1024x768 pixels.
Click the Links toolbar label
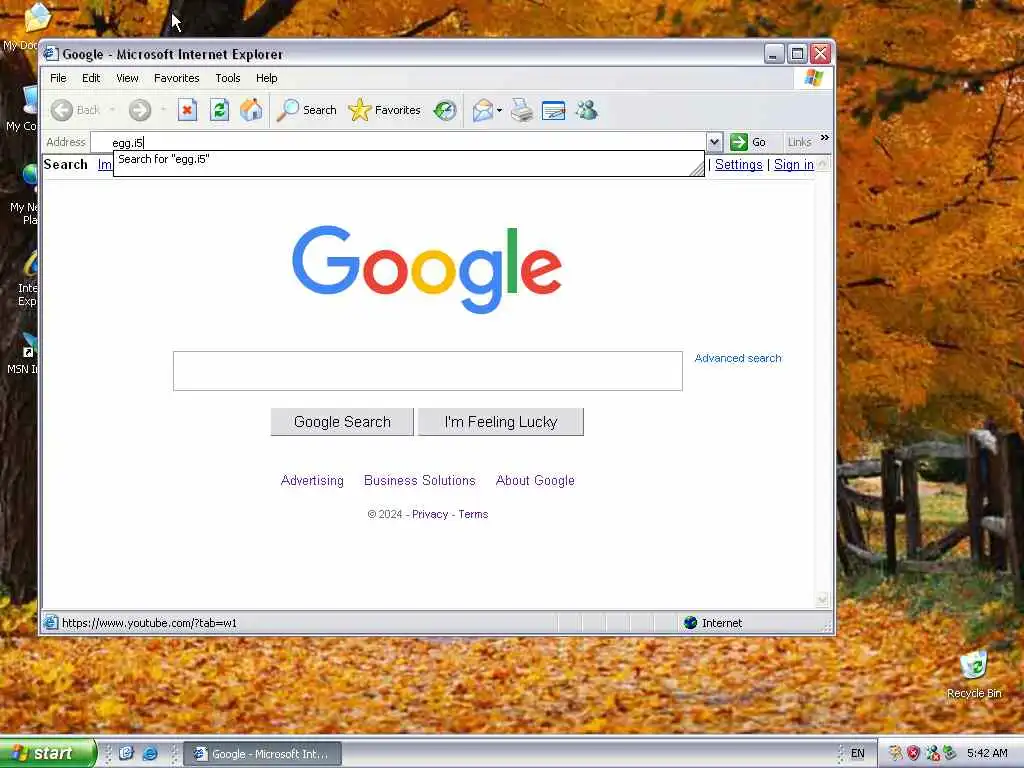(799, 142)
